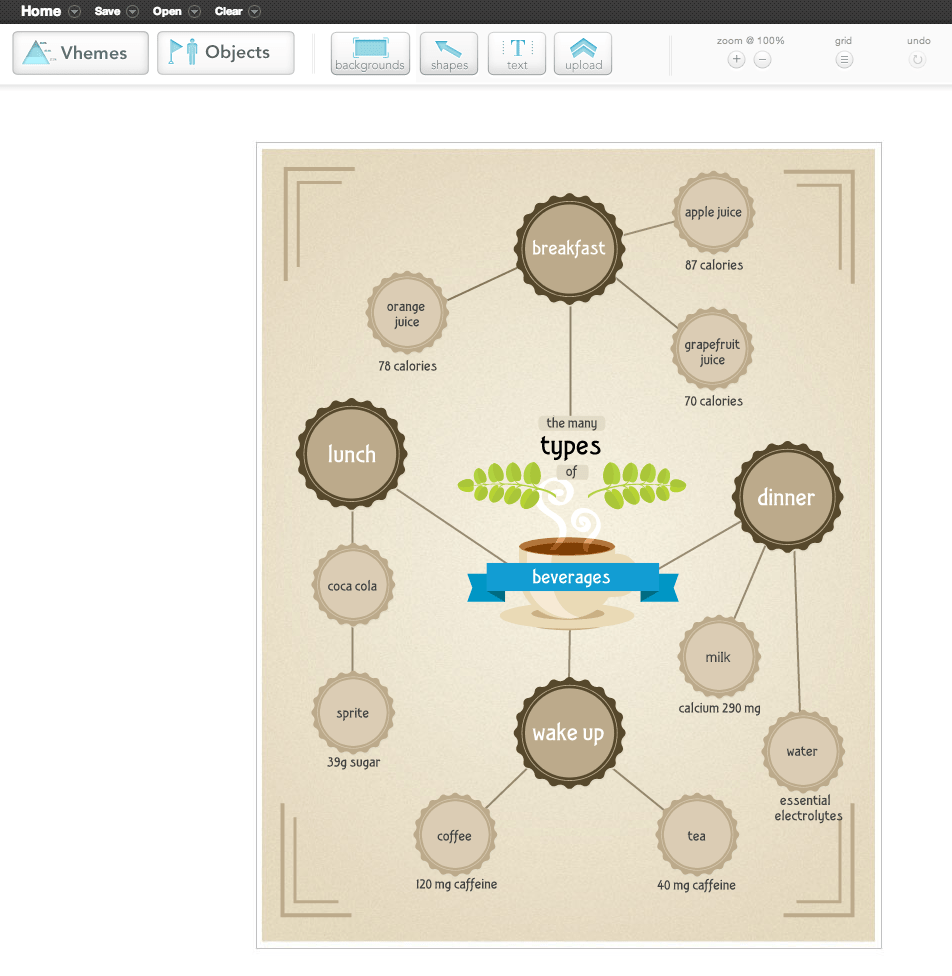
Task: Open the Open menu
Action: [x=167, y=11]
